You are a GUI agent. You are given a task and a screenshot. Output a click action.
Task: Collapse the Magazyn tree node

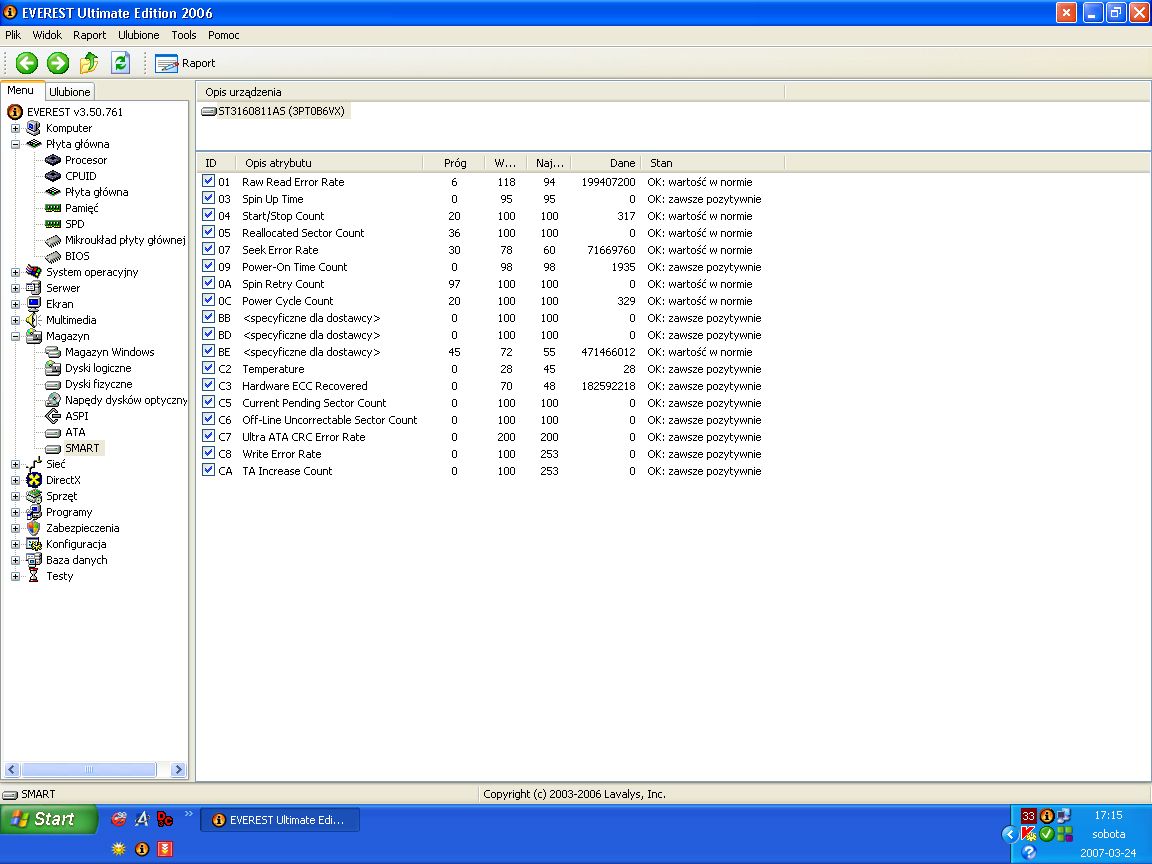click(15, 336)
